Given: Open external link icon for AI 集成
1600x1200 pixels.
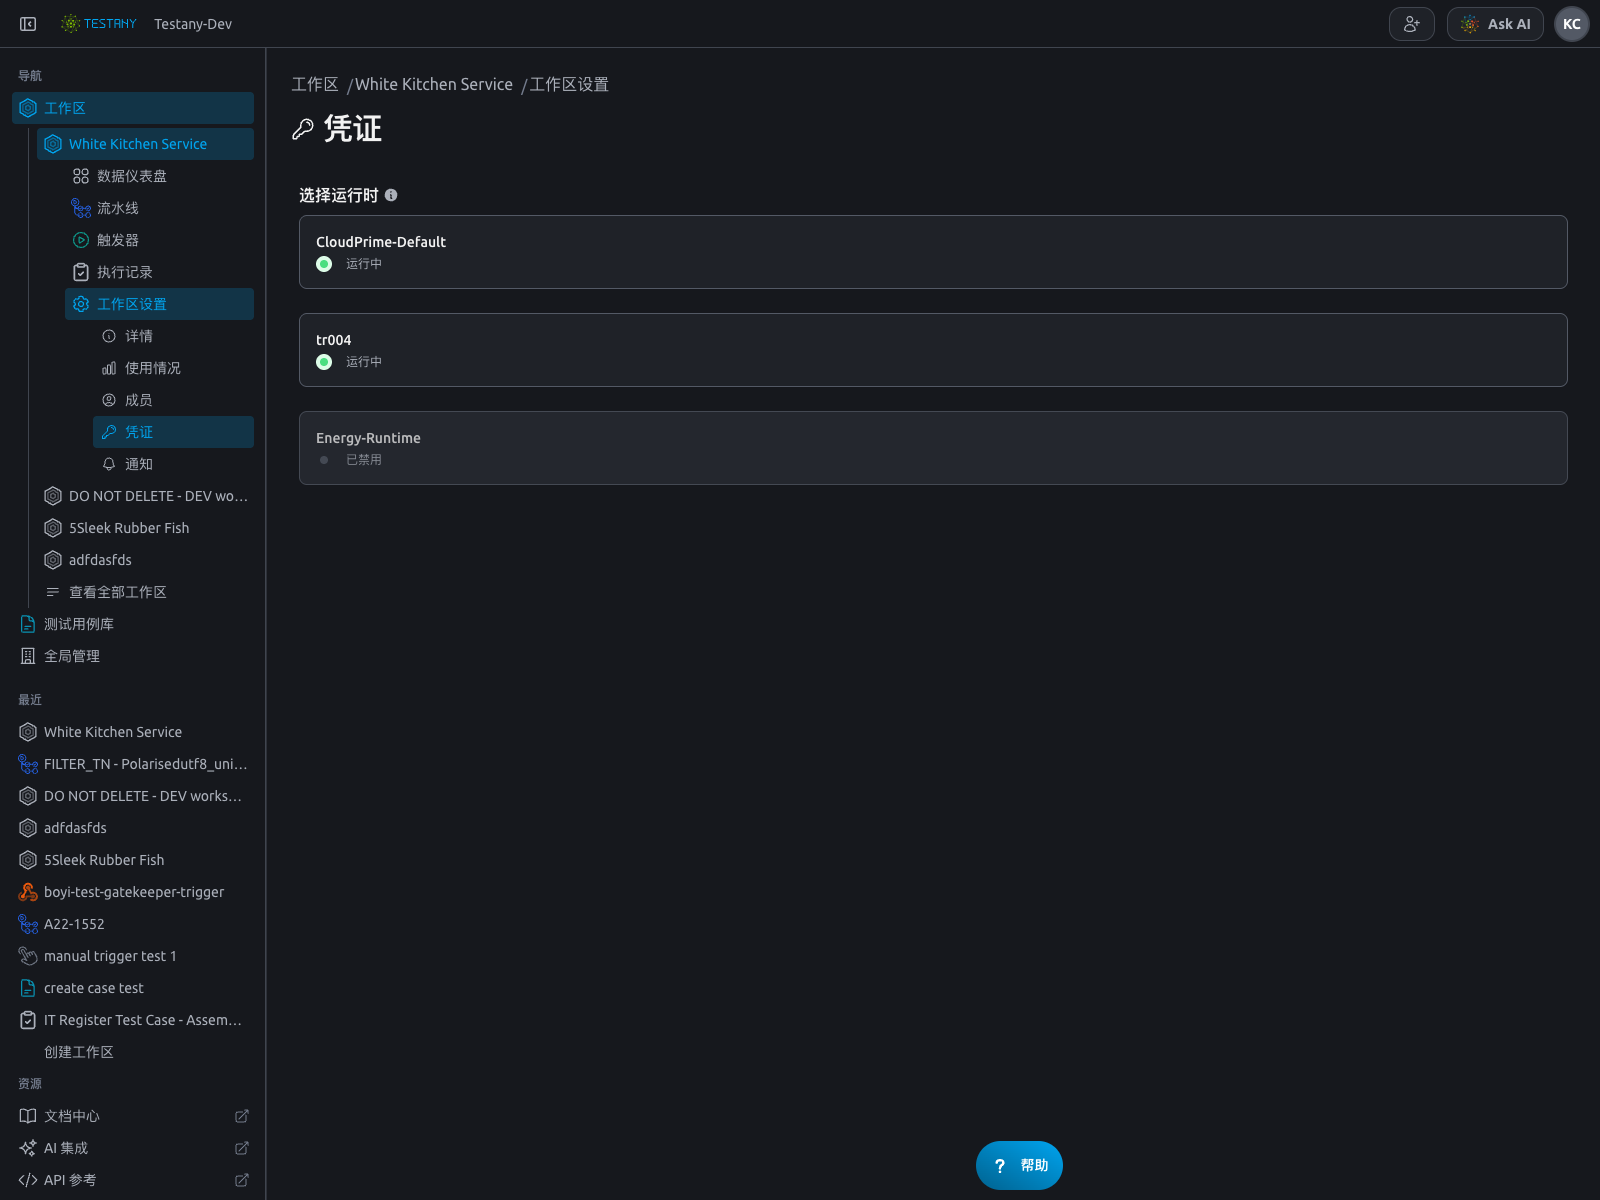Looking at the screenshot, I should [241, 1148].
